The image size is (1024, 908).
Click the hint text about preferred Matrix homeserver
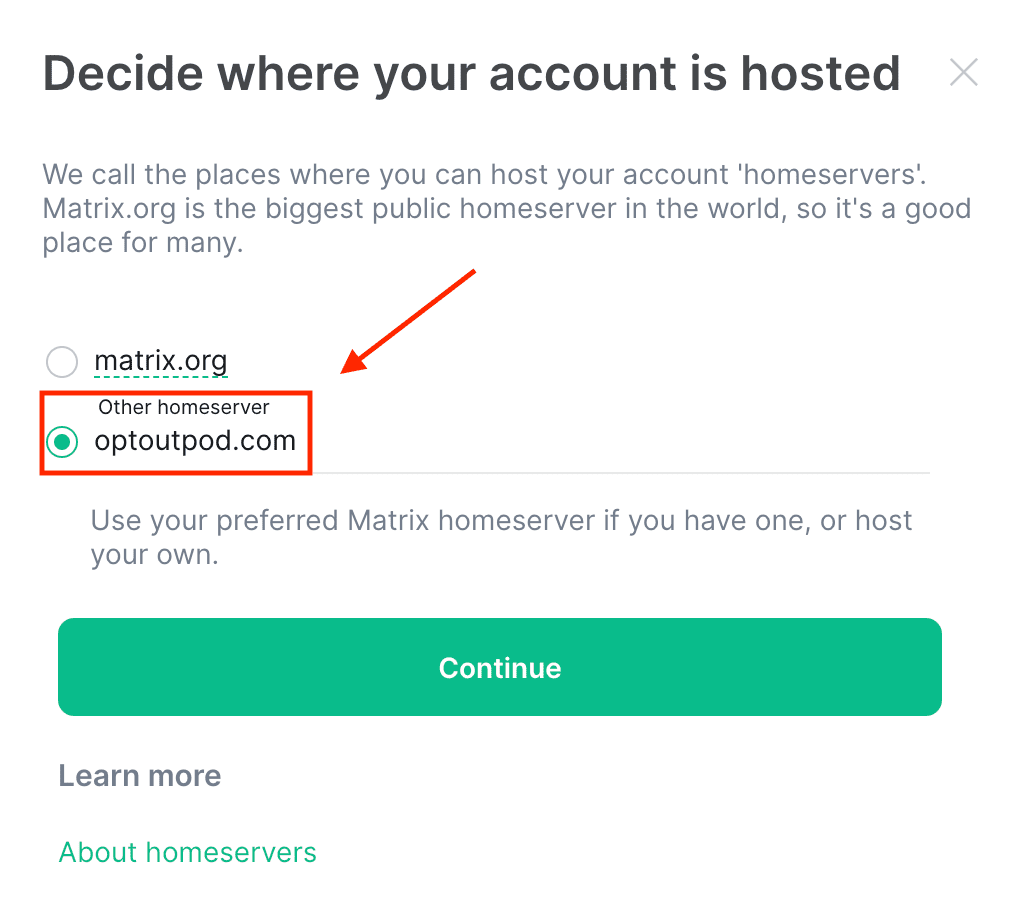pyautogui.click(x=501, y=538)
